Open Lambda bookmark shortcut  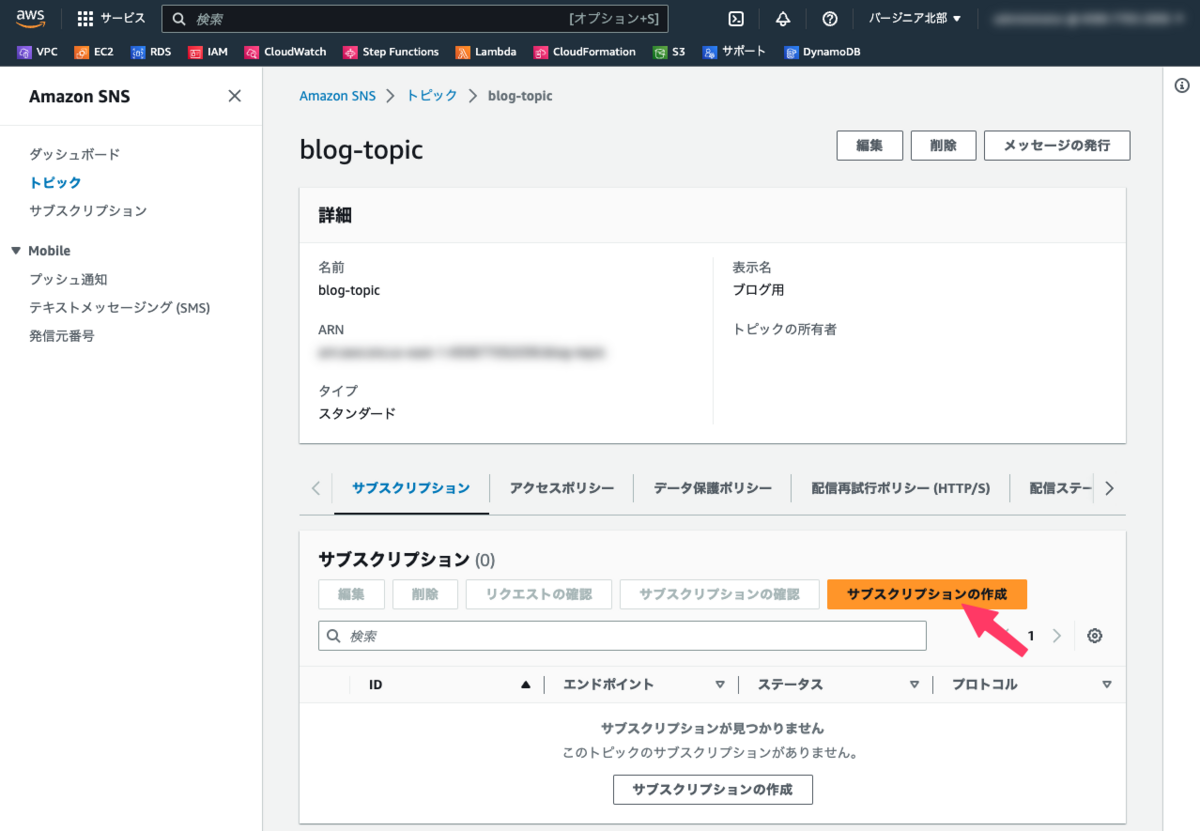click(x=486, y=52)
